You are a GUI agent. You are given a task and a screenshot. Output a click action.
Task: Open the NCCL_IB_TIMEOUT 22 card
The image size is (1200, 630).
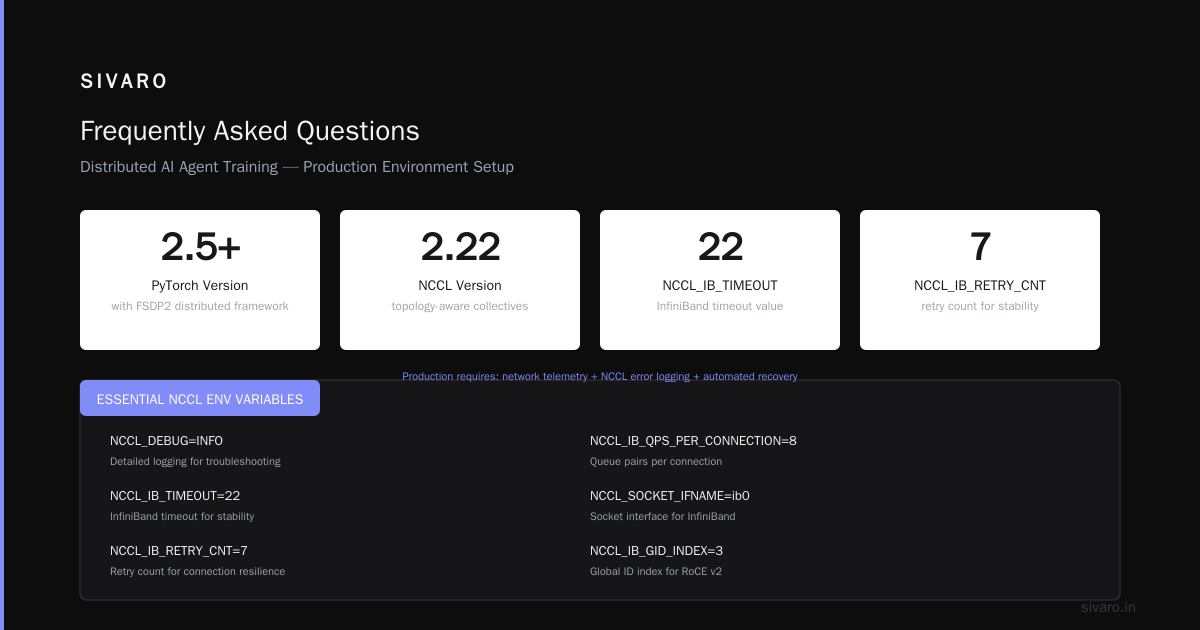tap(720, 280)
